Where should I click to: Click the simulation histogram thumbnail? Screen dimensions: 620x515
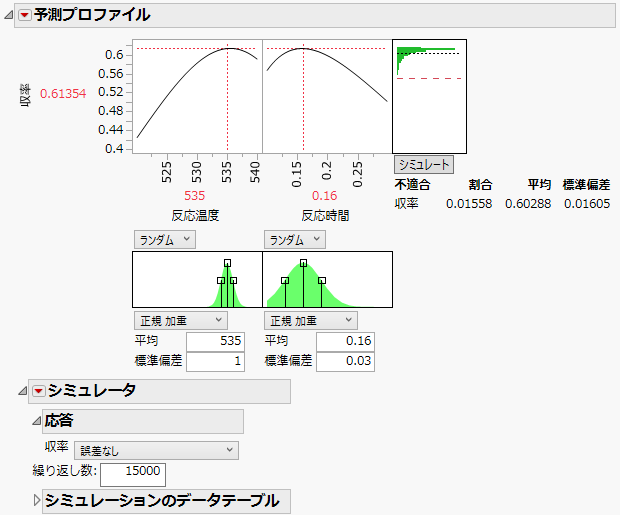(x=429, y=96)
